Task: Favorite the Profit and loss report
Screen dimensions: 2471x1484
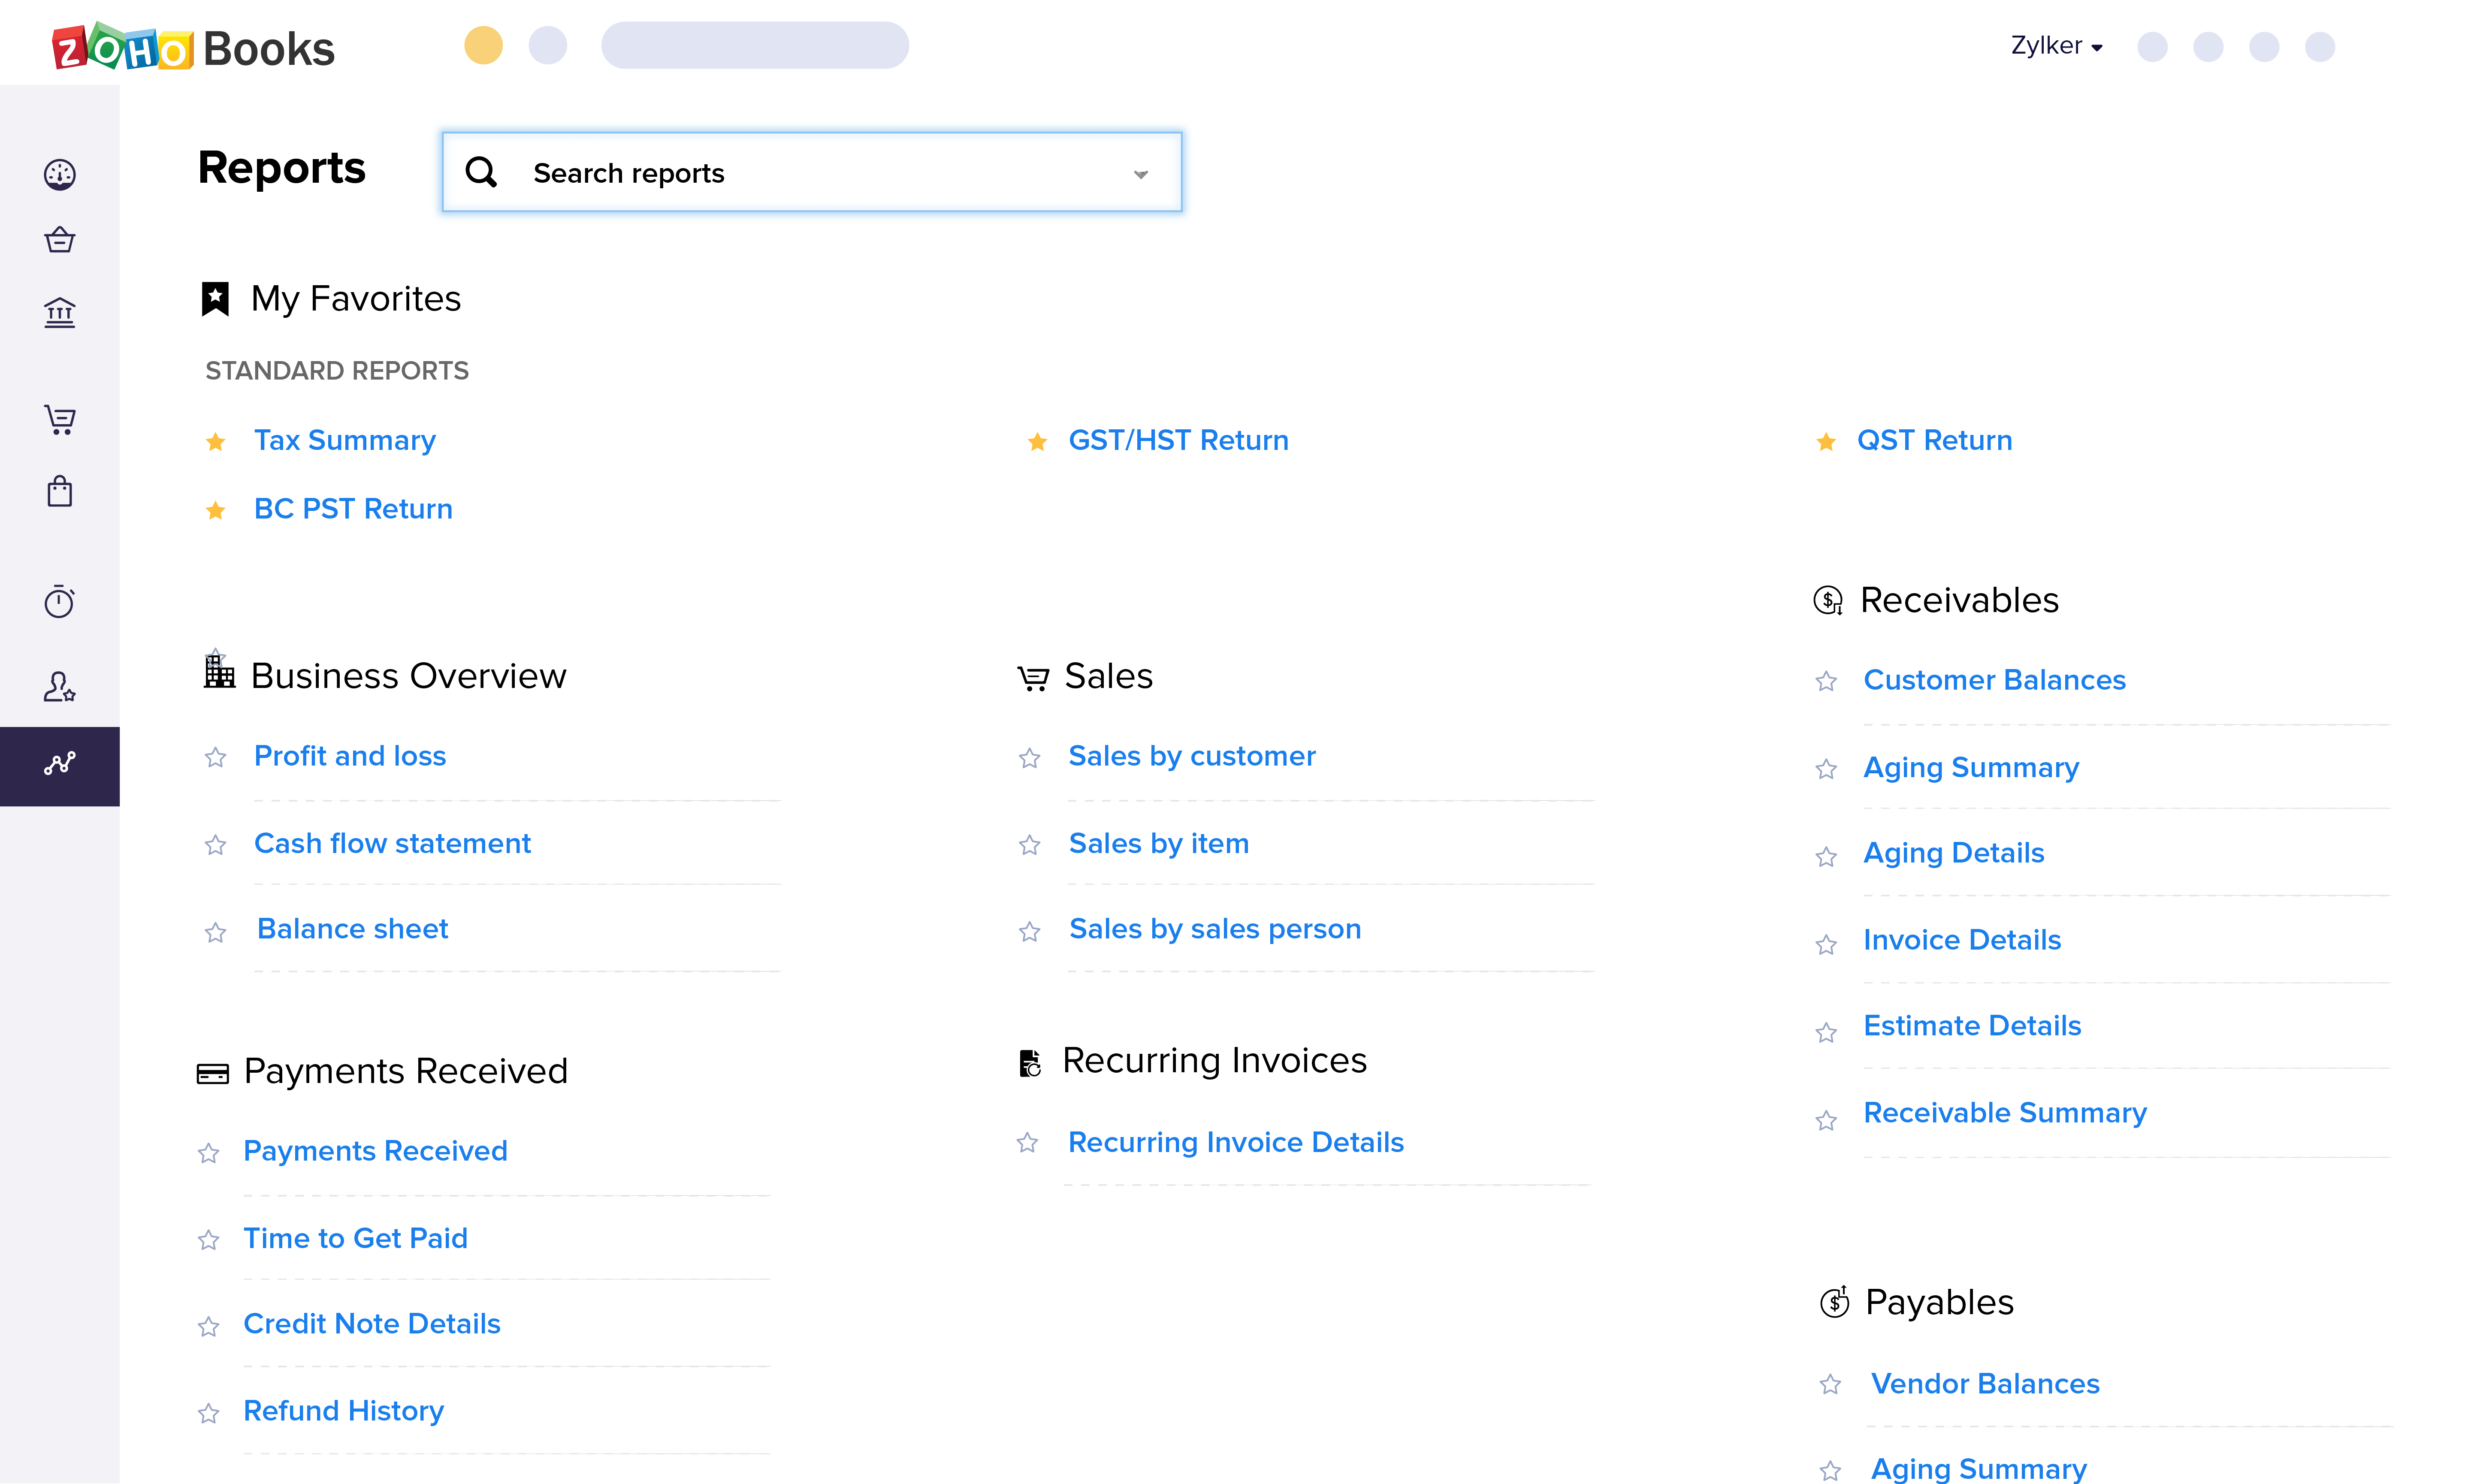Action: [215, 757]
